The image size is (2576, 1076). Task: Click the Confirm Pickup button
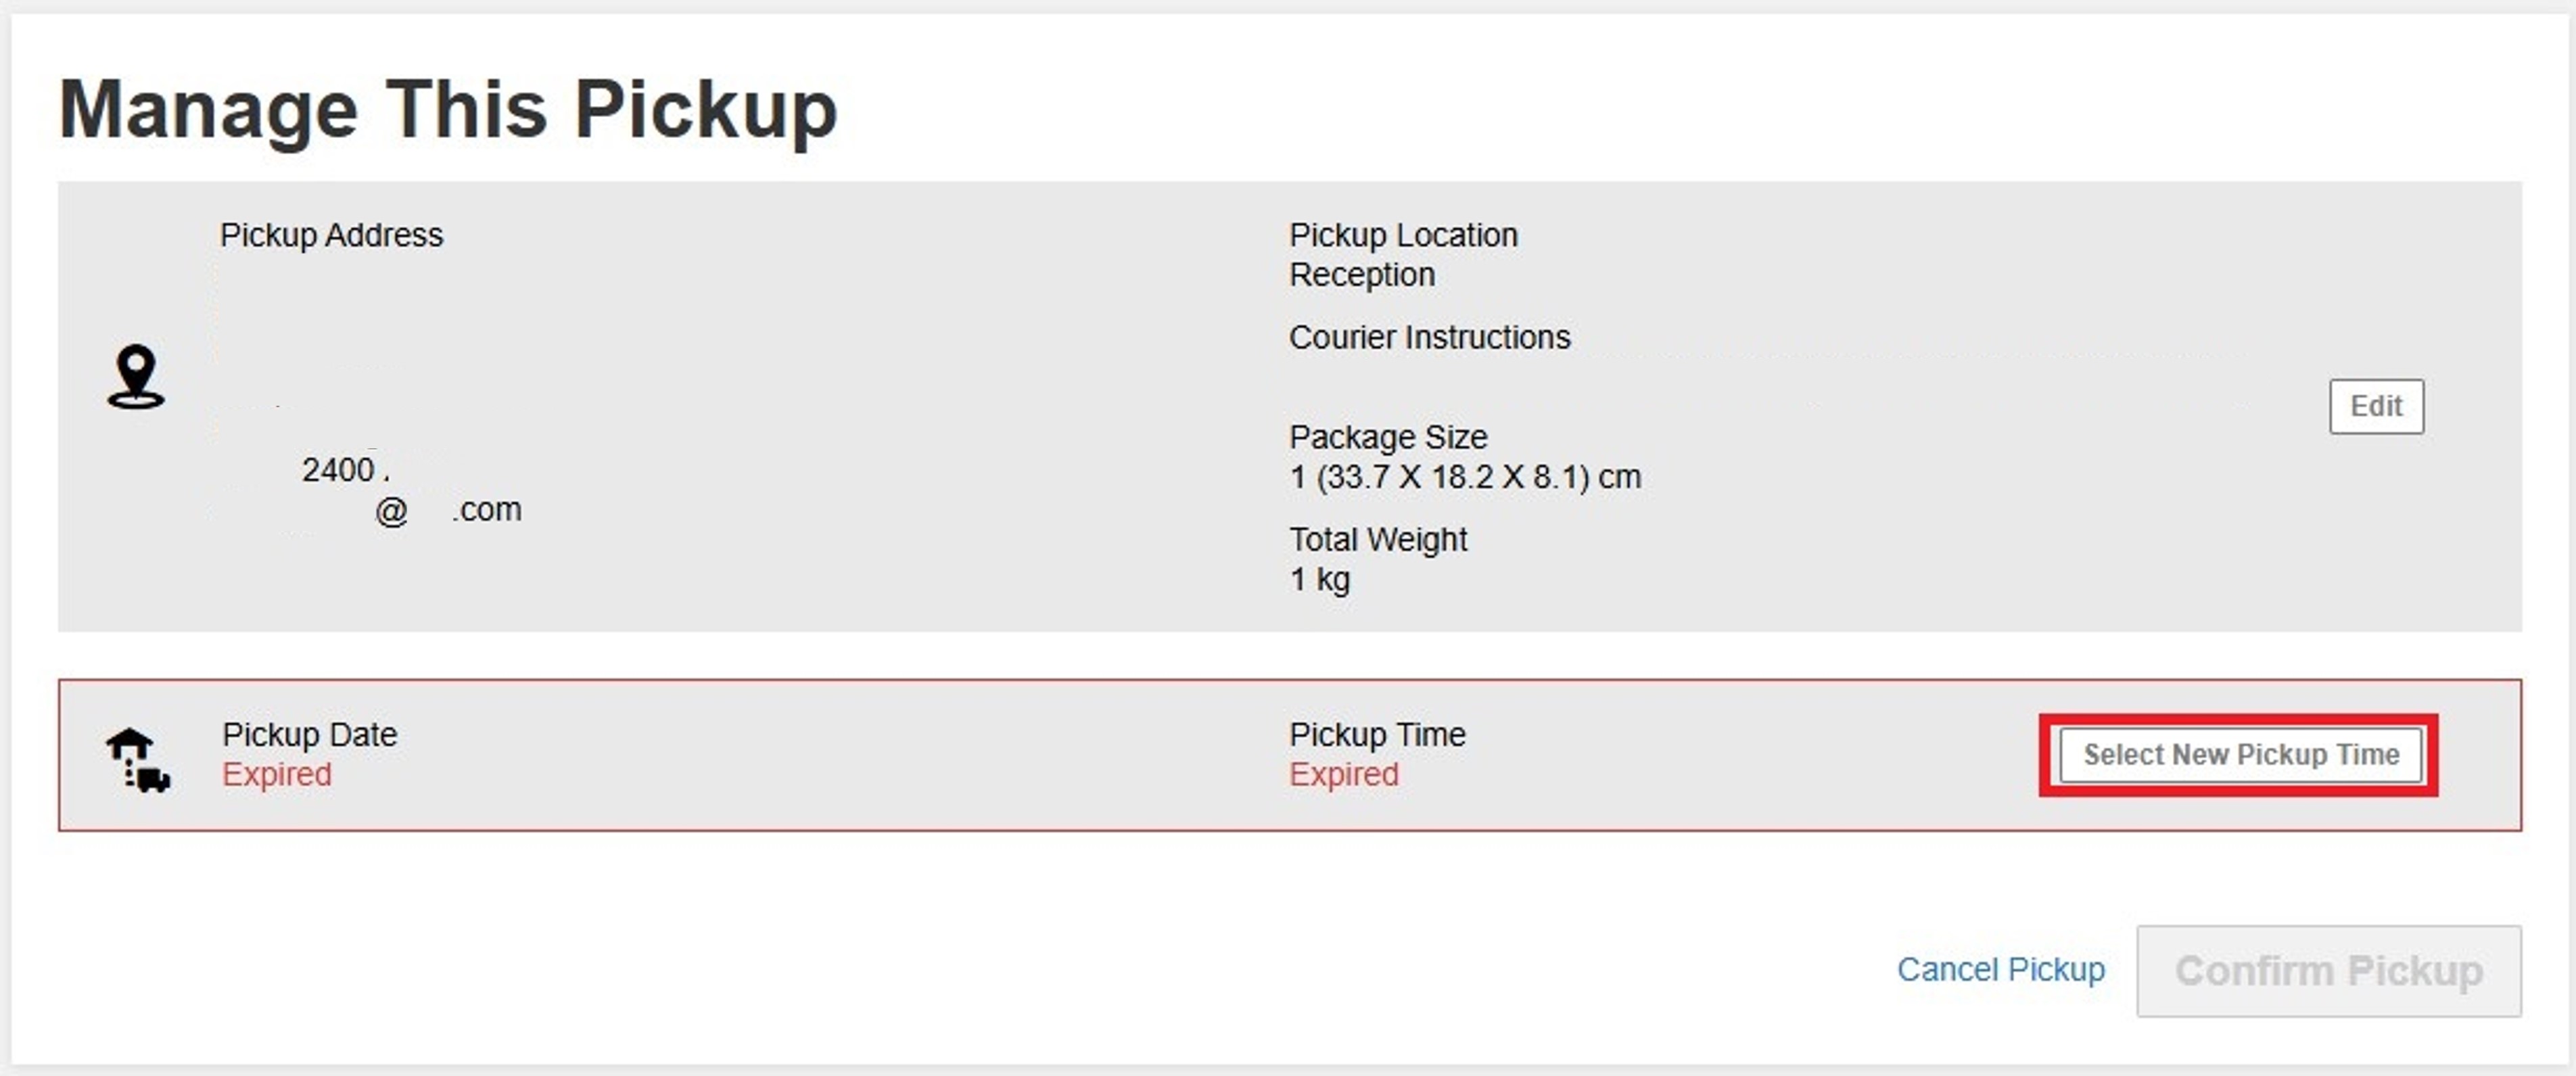[2329, 971]
